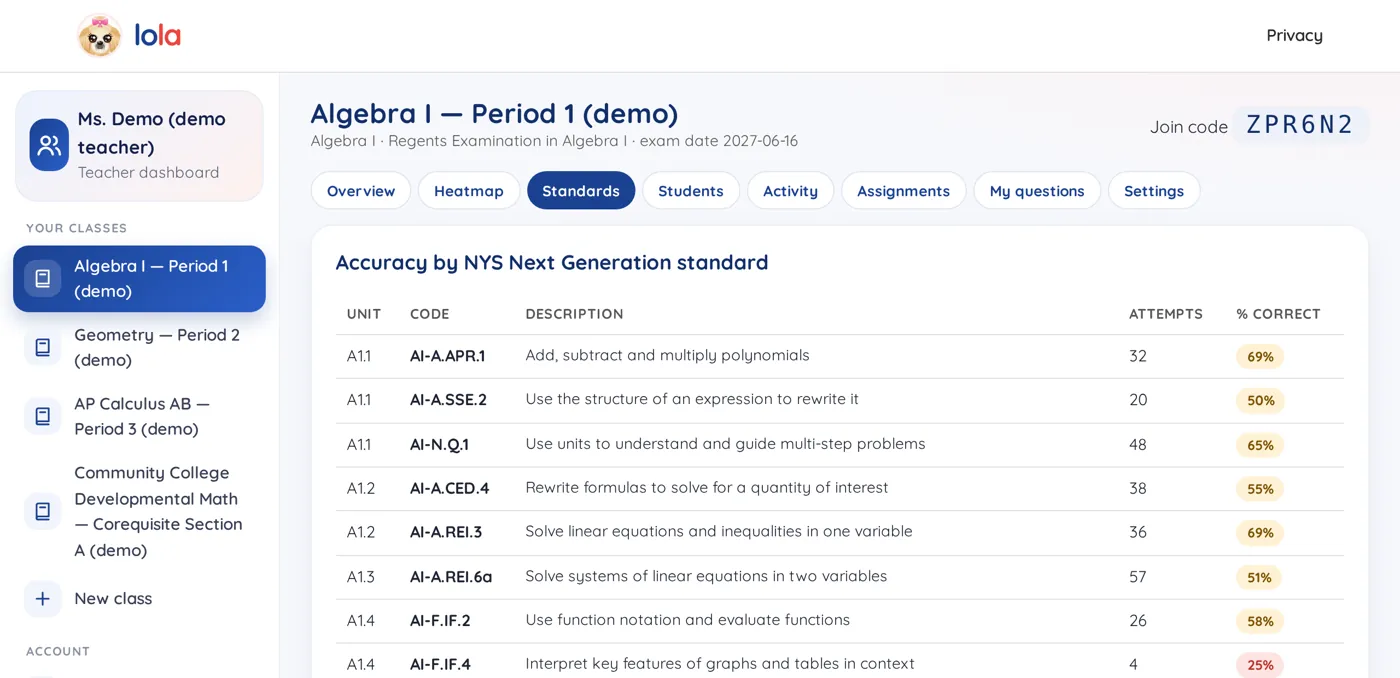1400x678 pixels.
Task: Click the book icon beside Geometry Period 2
Action: point(43,347)
